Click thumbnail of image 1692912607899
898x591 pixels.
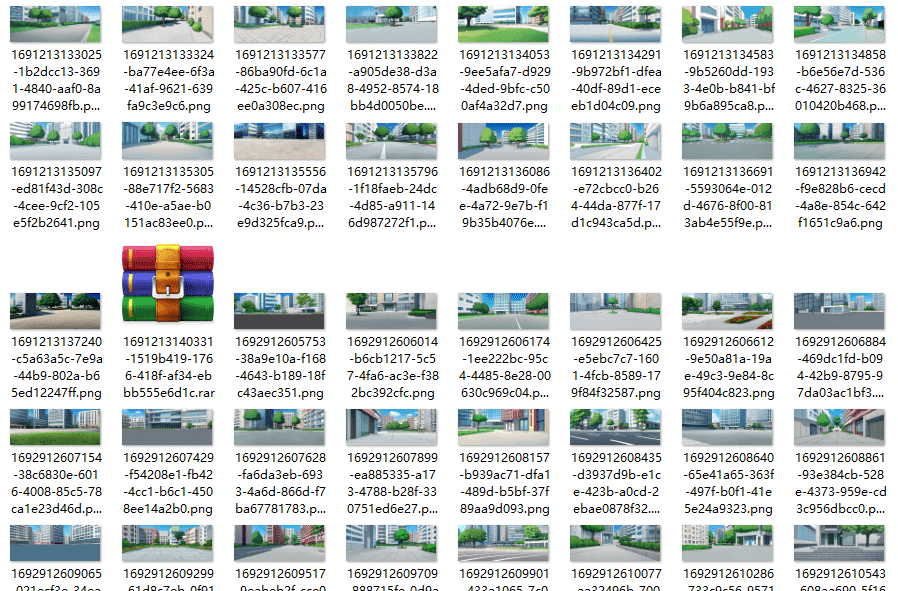392,426
